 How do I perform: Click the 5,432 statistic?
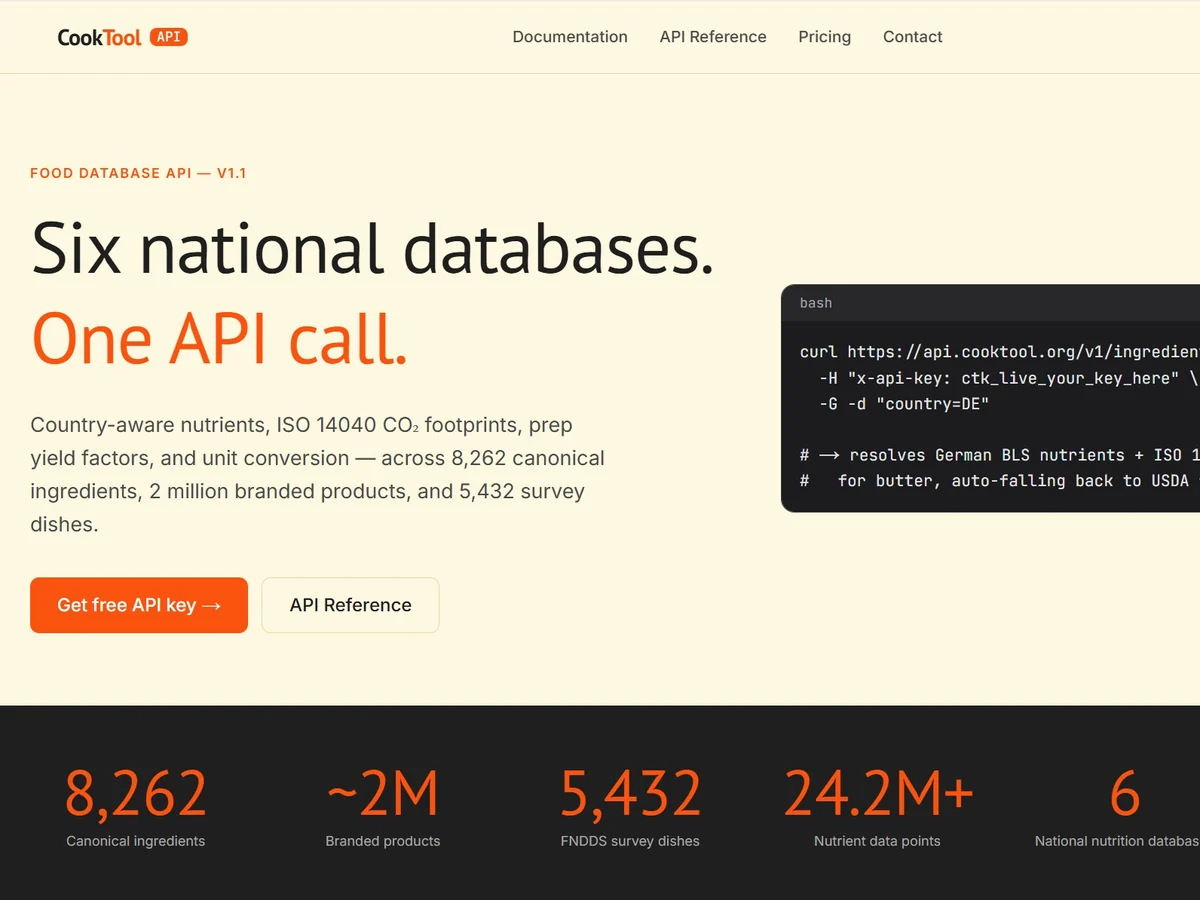pyautogui.click(x=630, y=794)
